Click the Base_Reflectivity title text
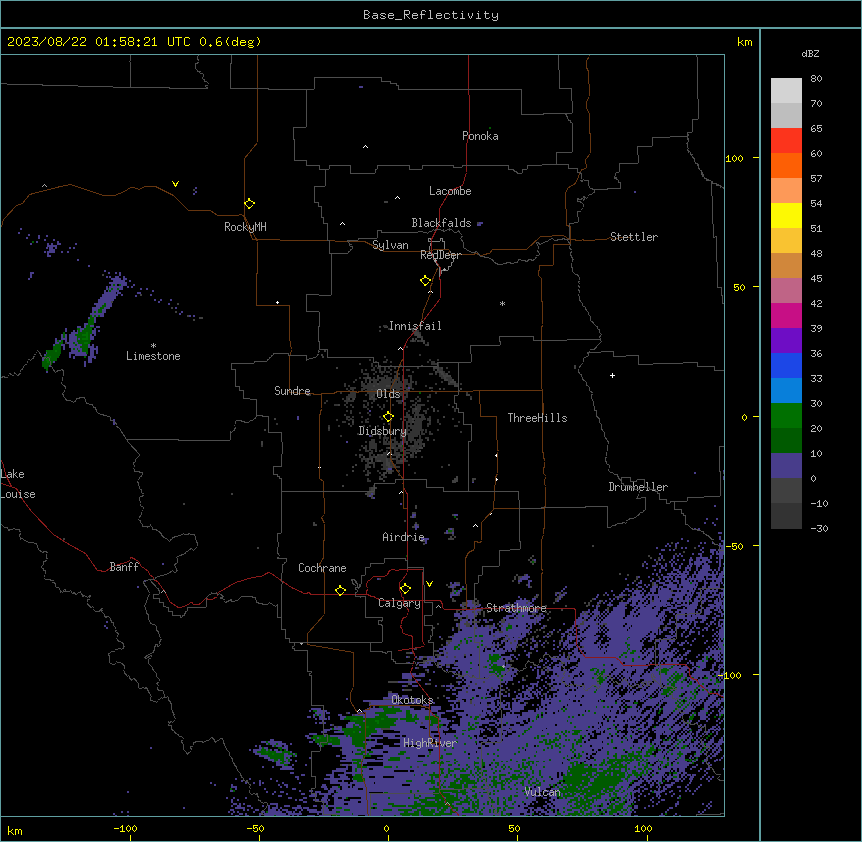The image size is (862, 842). [431, 15]
